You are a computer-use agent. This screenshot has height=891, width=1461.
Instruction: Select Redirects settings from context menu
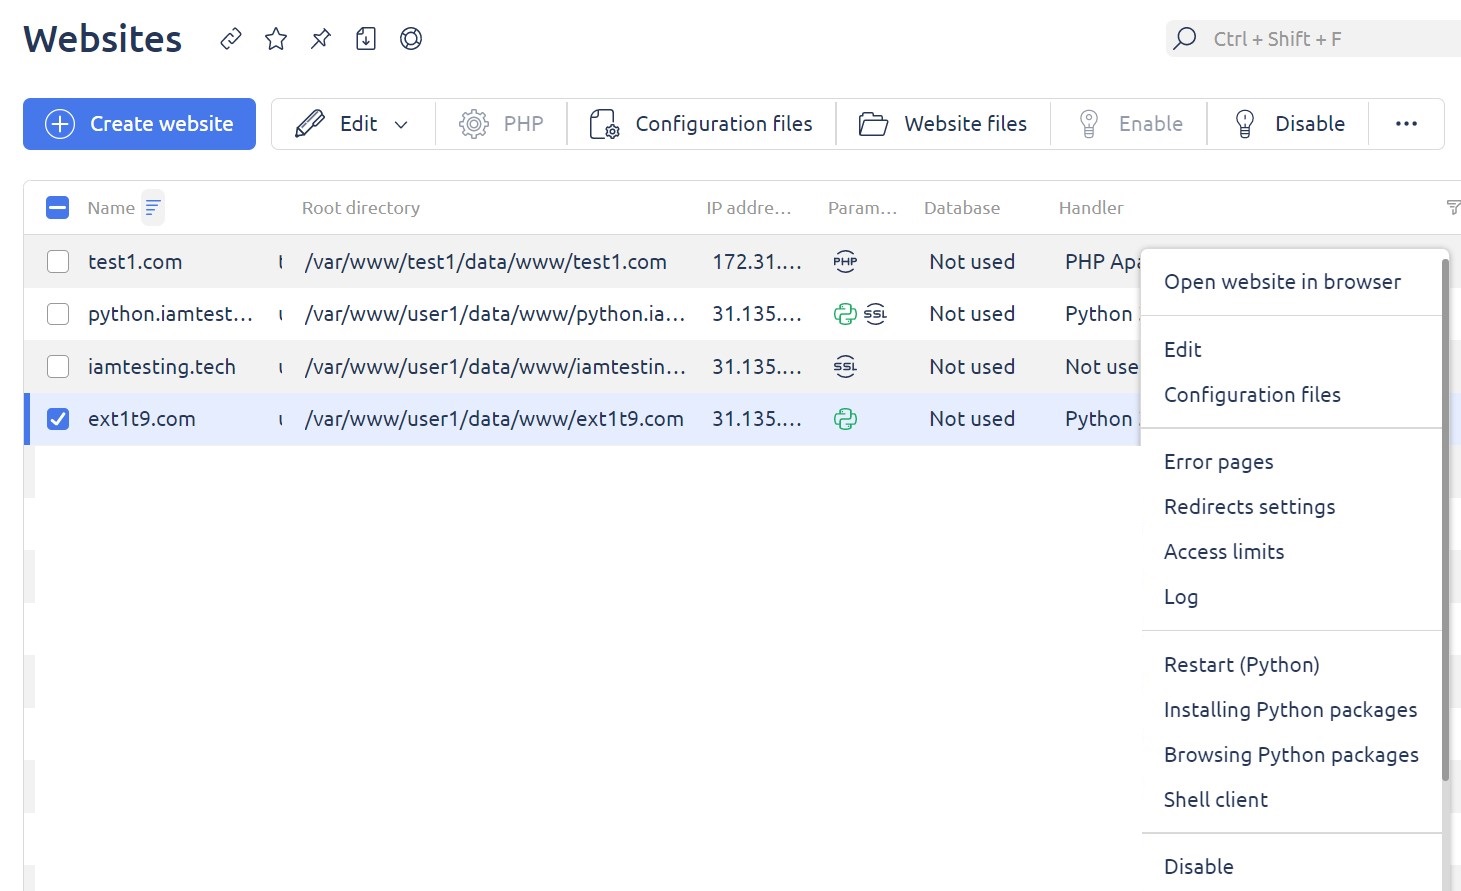[x=1249, y=507]
